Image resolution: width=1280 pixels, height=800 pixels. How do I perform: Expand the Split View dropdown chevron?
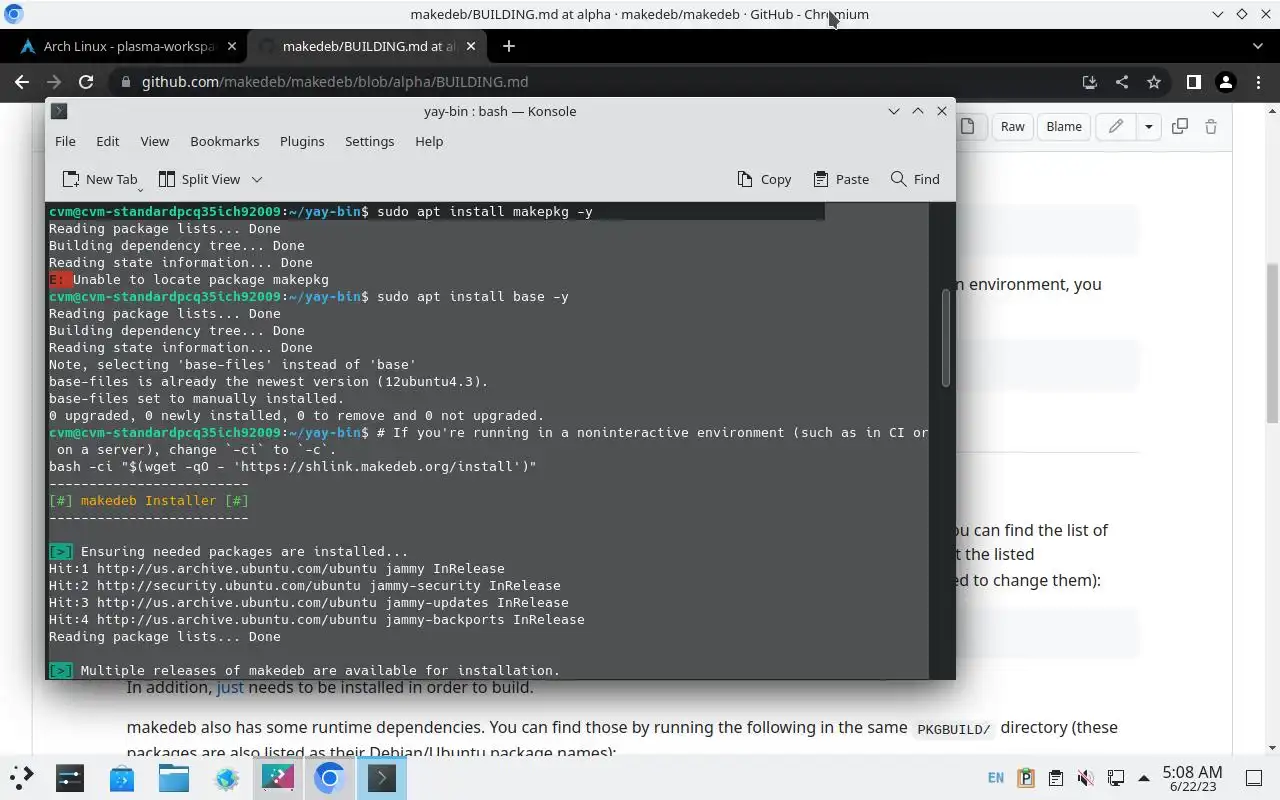(256, 179)
